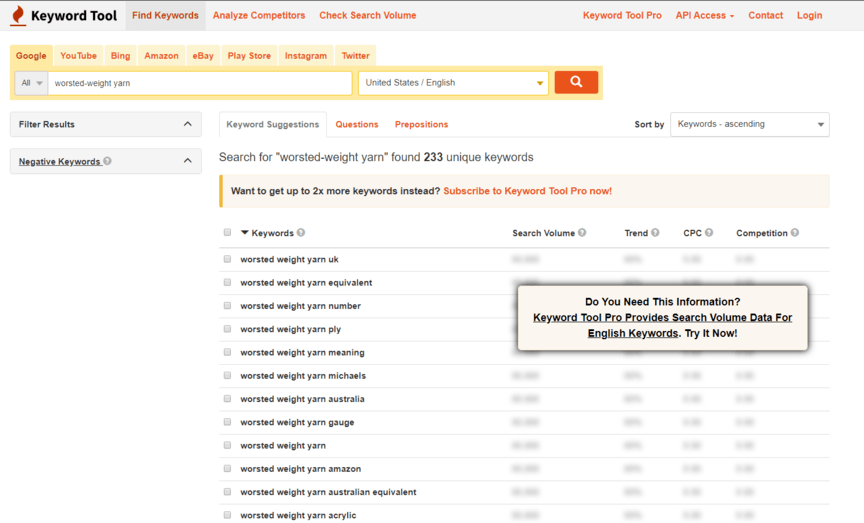Click the Keyword Tool flame logo
Viewport: 864px width, 523px height.
pos(18,15)
